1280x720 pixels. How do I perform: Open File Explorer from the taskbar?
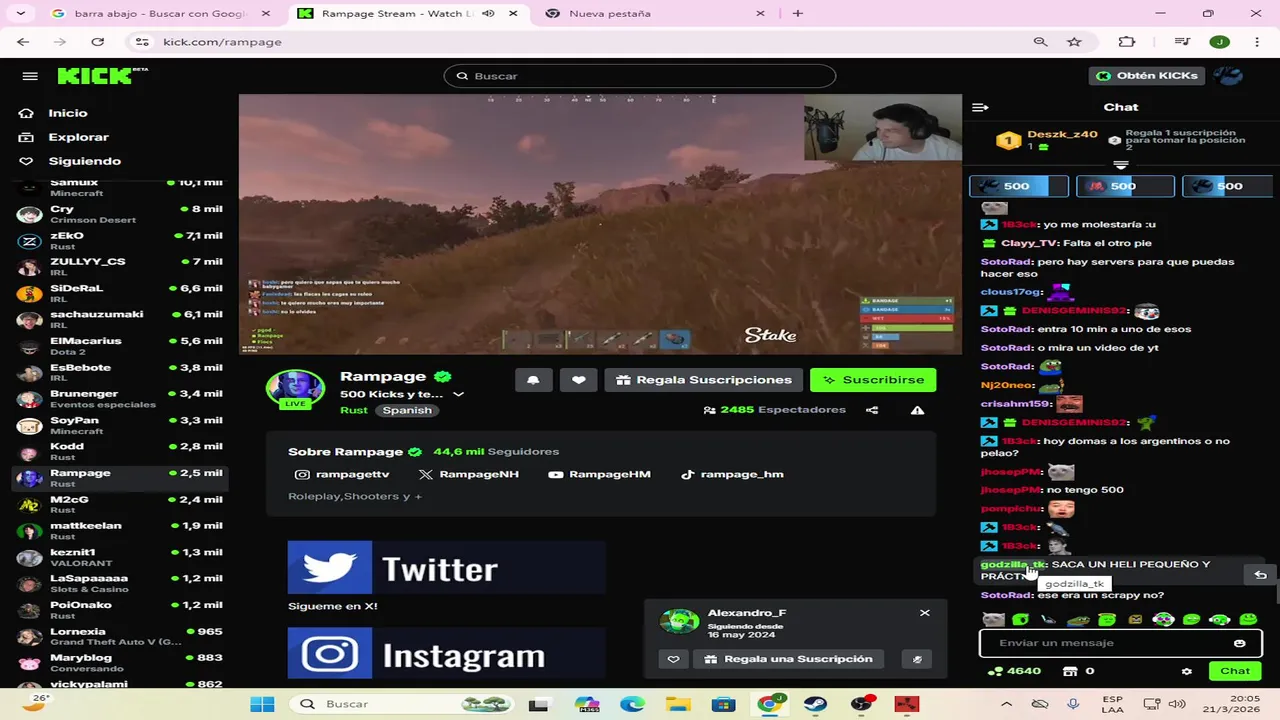tap(678, 704)
